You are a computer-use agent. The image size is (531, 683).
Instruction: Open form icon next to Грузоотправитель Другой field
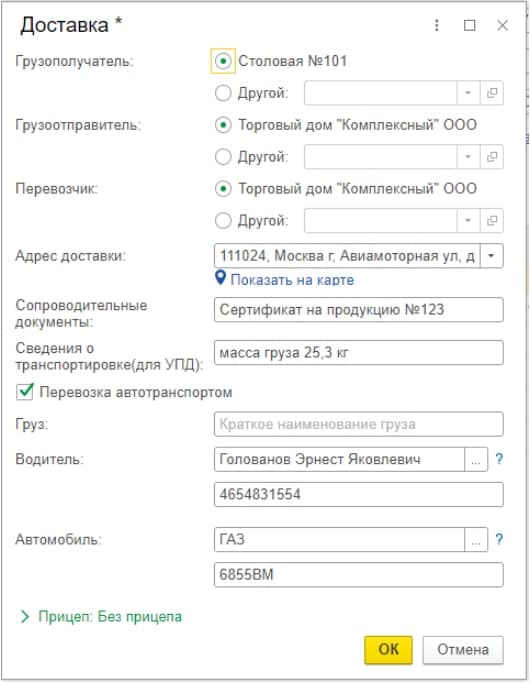[492, 156]
